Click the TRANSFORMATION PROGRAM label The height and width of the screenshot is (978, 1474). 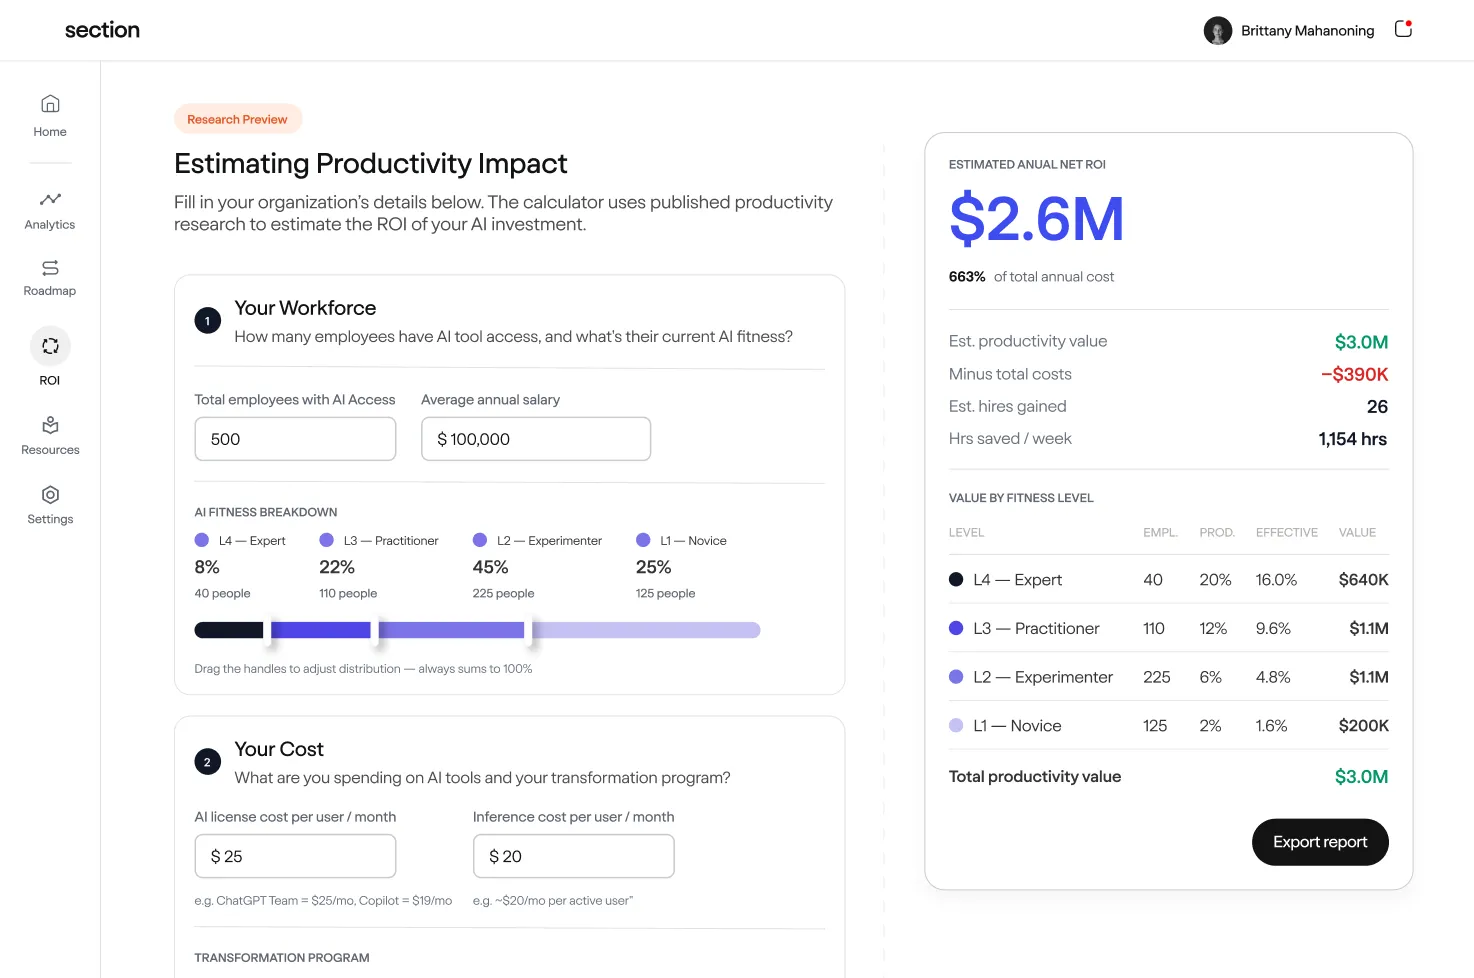pyautogui.click(x=282, y=958)
